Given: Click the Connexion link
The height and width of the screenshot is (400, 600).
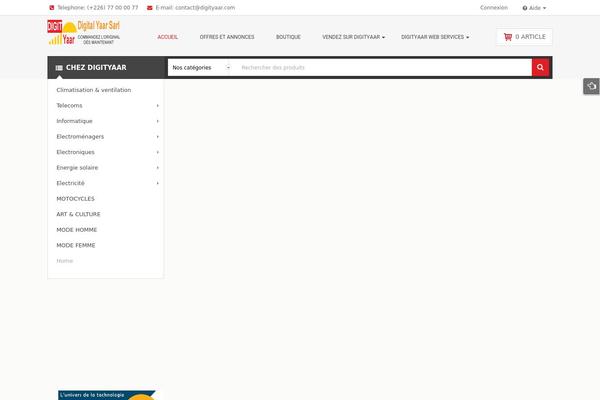Looking at the screenshot, I should tap(494, 8).
